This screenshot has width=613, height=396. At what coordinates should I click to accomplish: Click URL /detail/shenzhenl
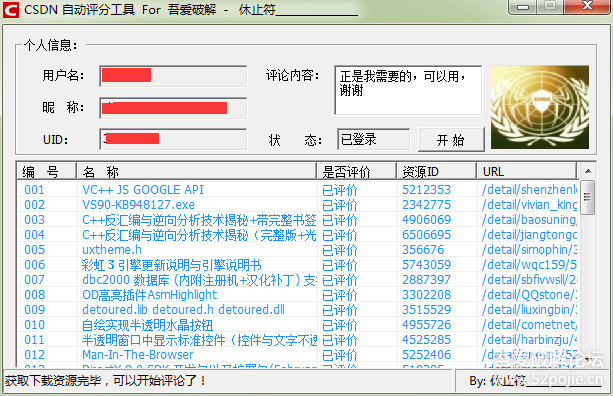coord(529,190)
